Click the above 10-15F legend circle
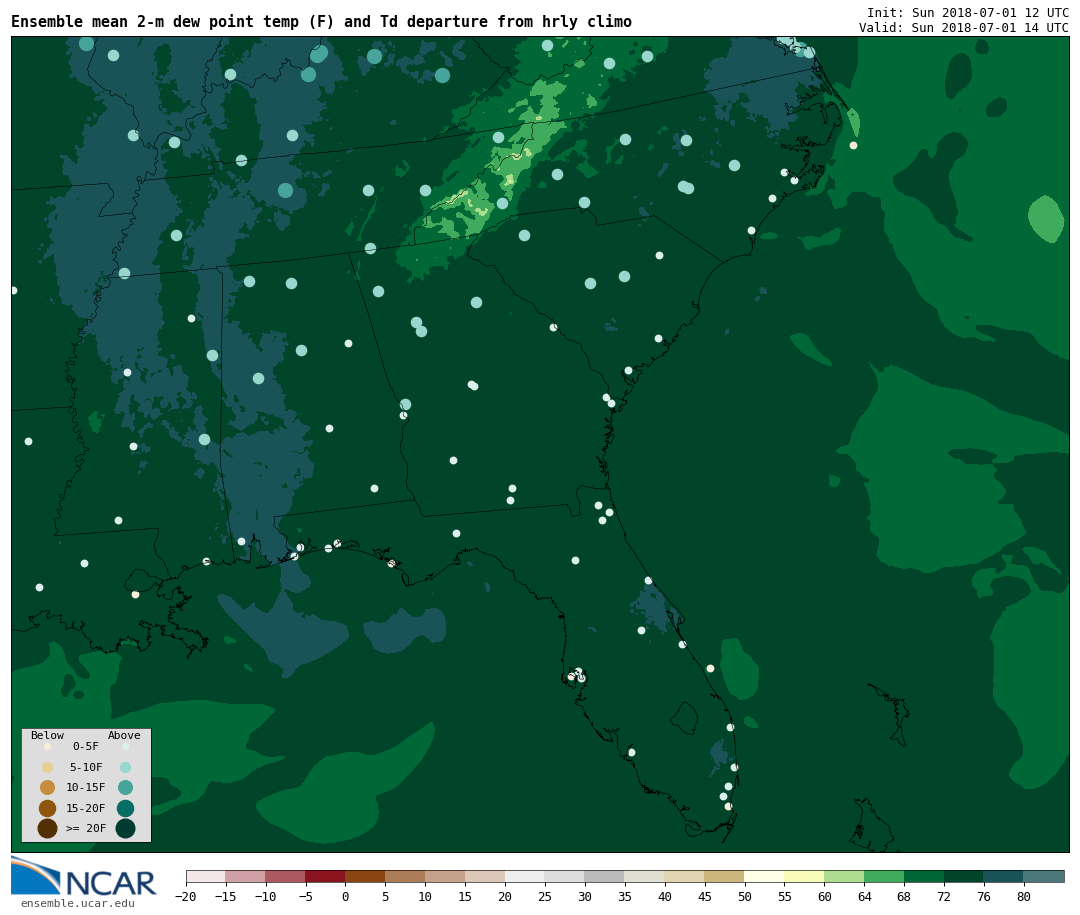 click(125, 788)
